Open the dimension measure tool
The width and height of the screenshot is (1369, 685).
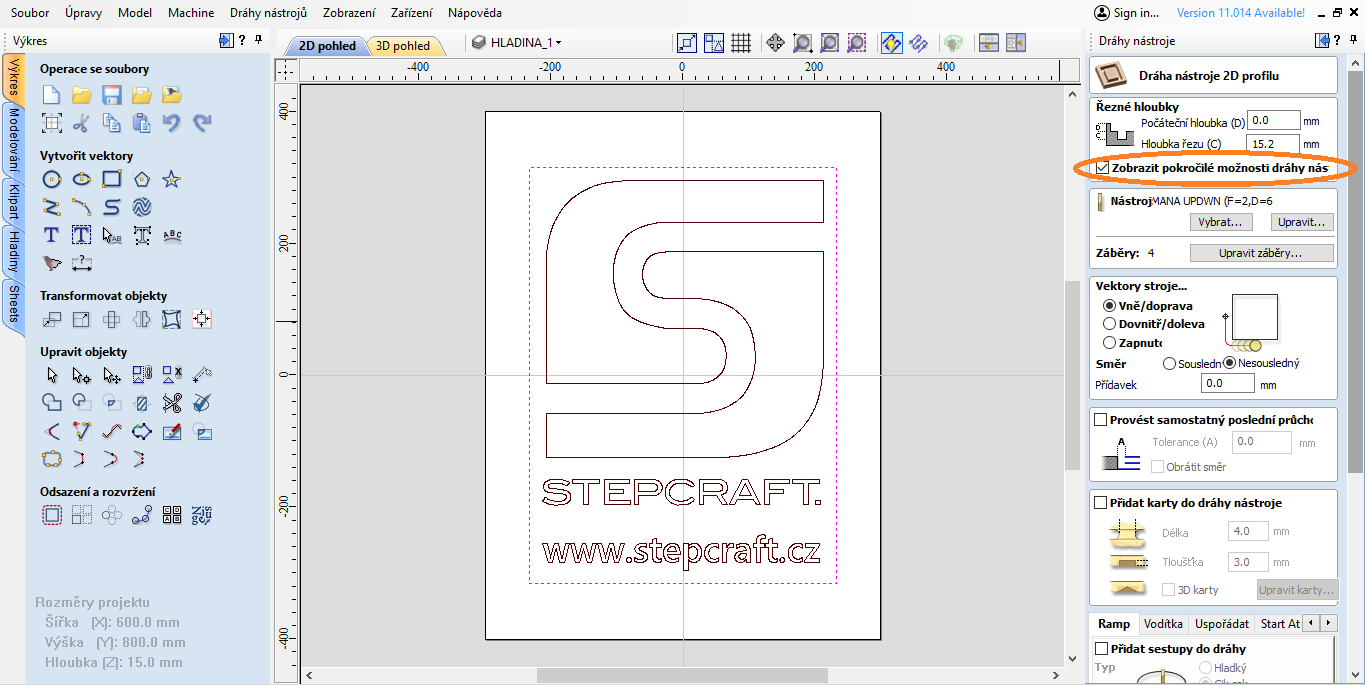82,263
